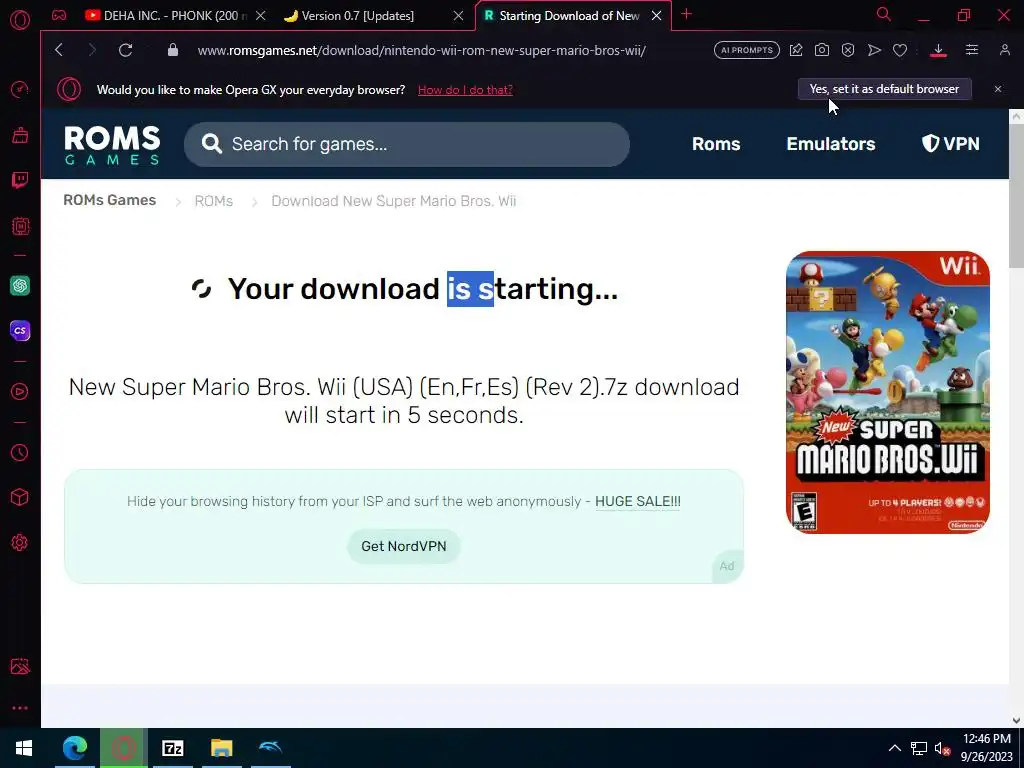Click ROMs breadcrumb link
Viewport: 1024px width, 768px height.
214,201
